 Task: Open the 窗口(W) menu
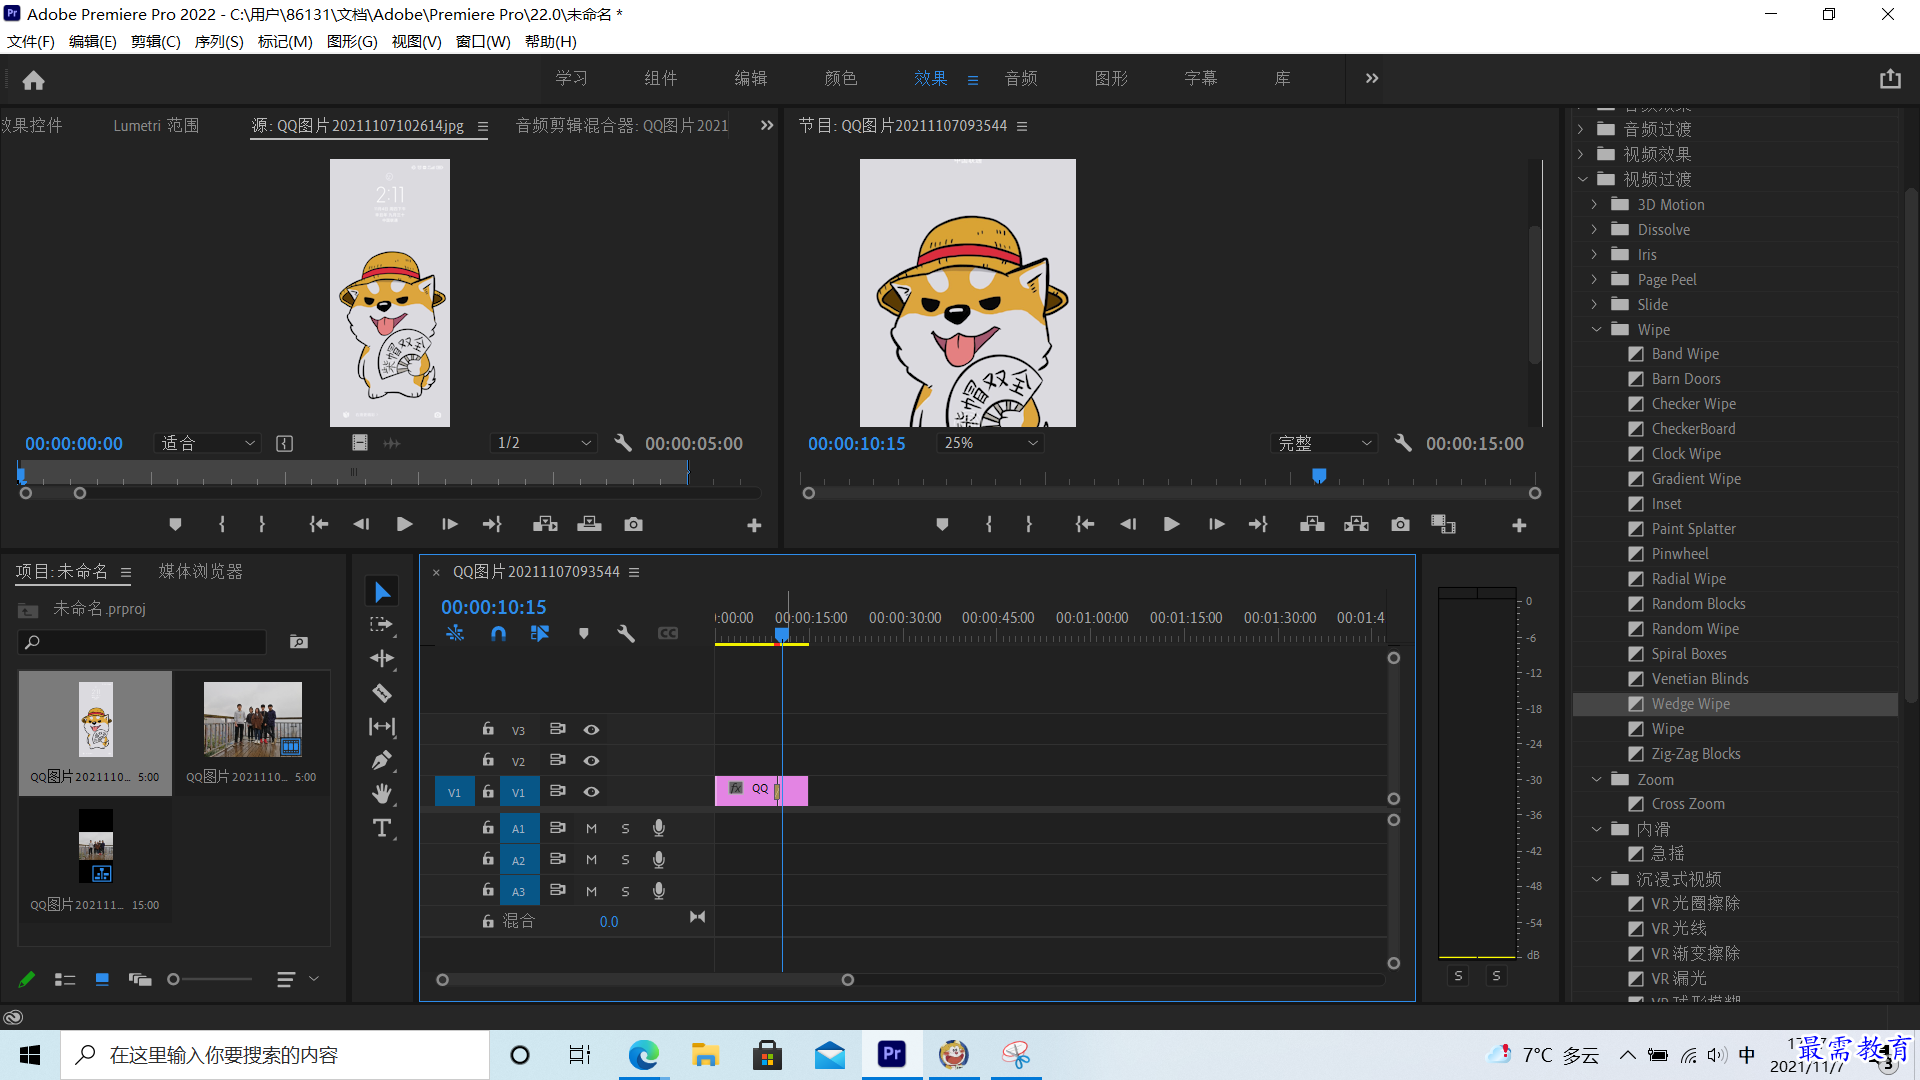coord(483,42)
